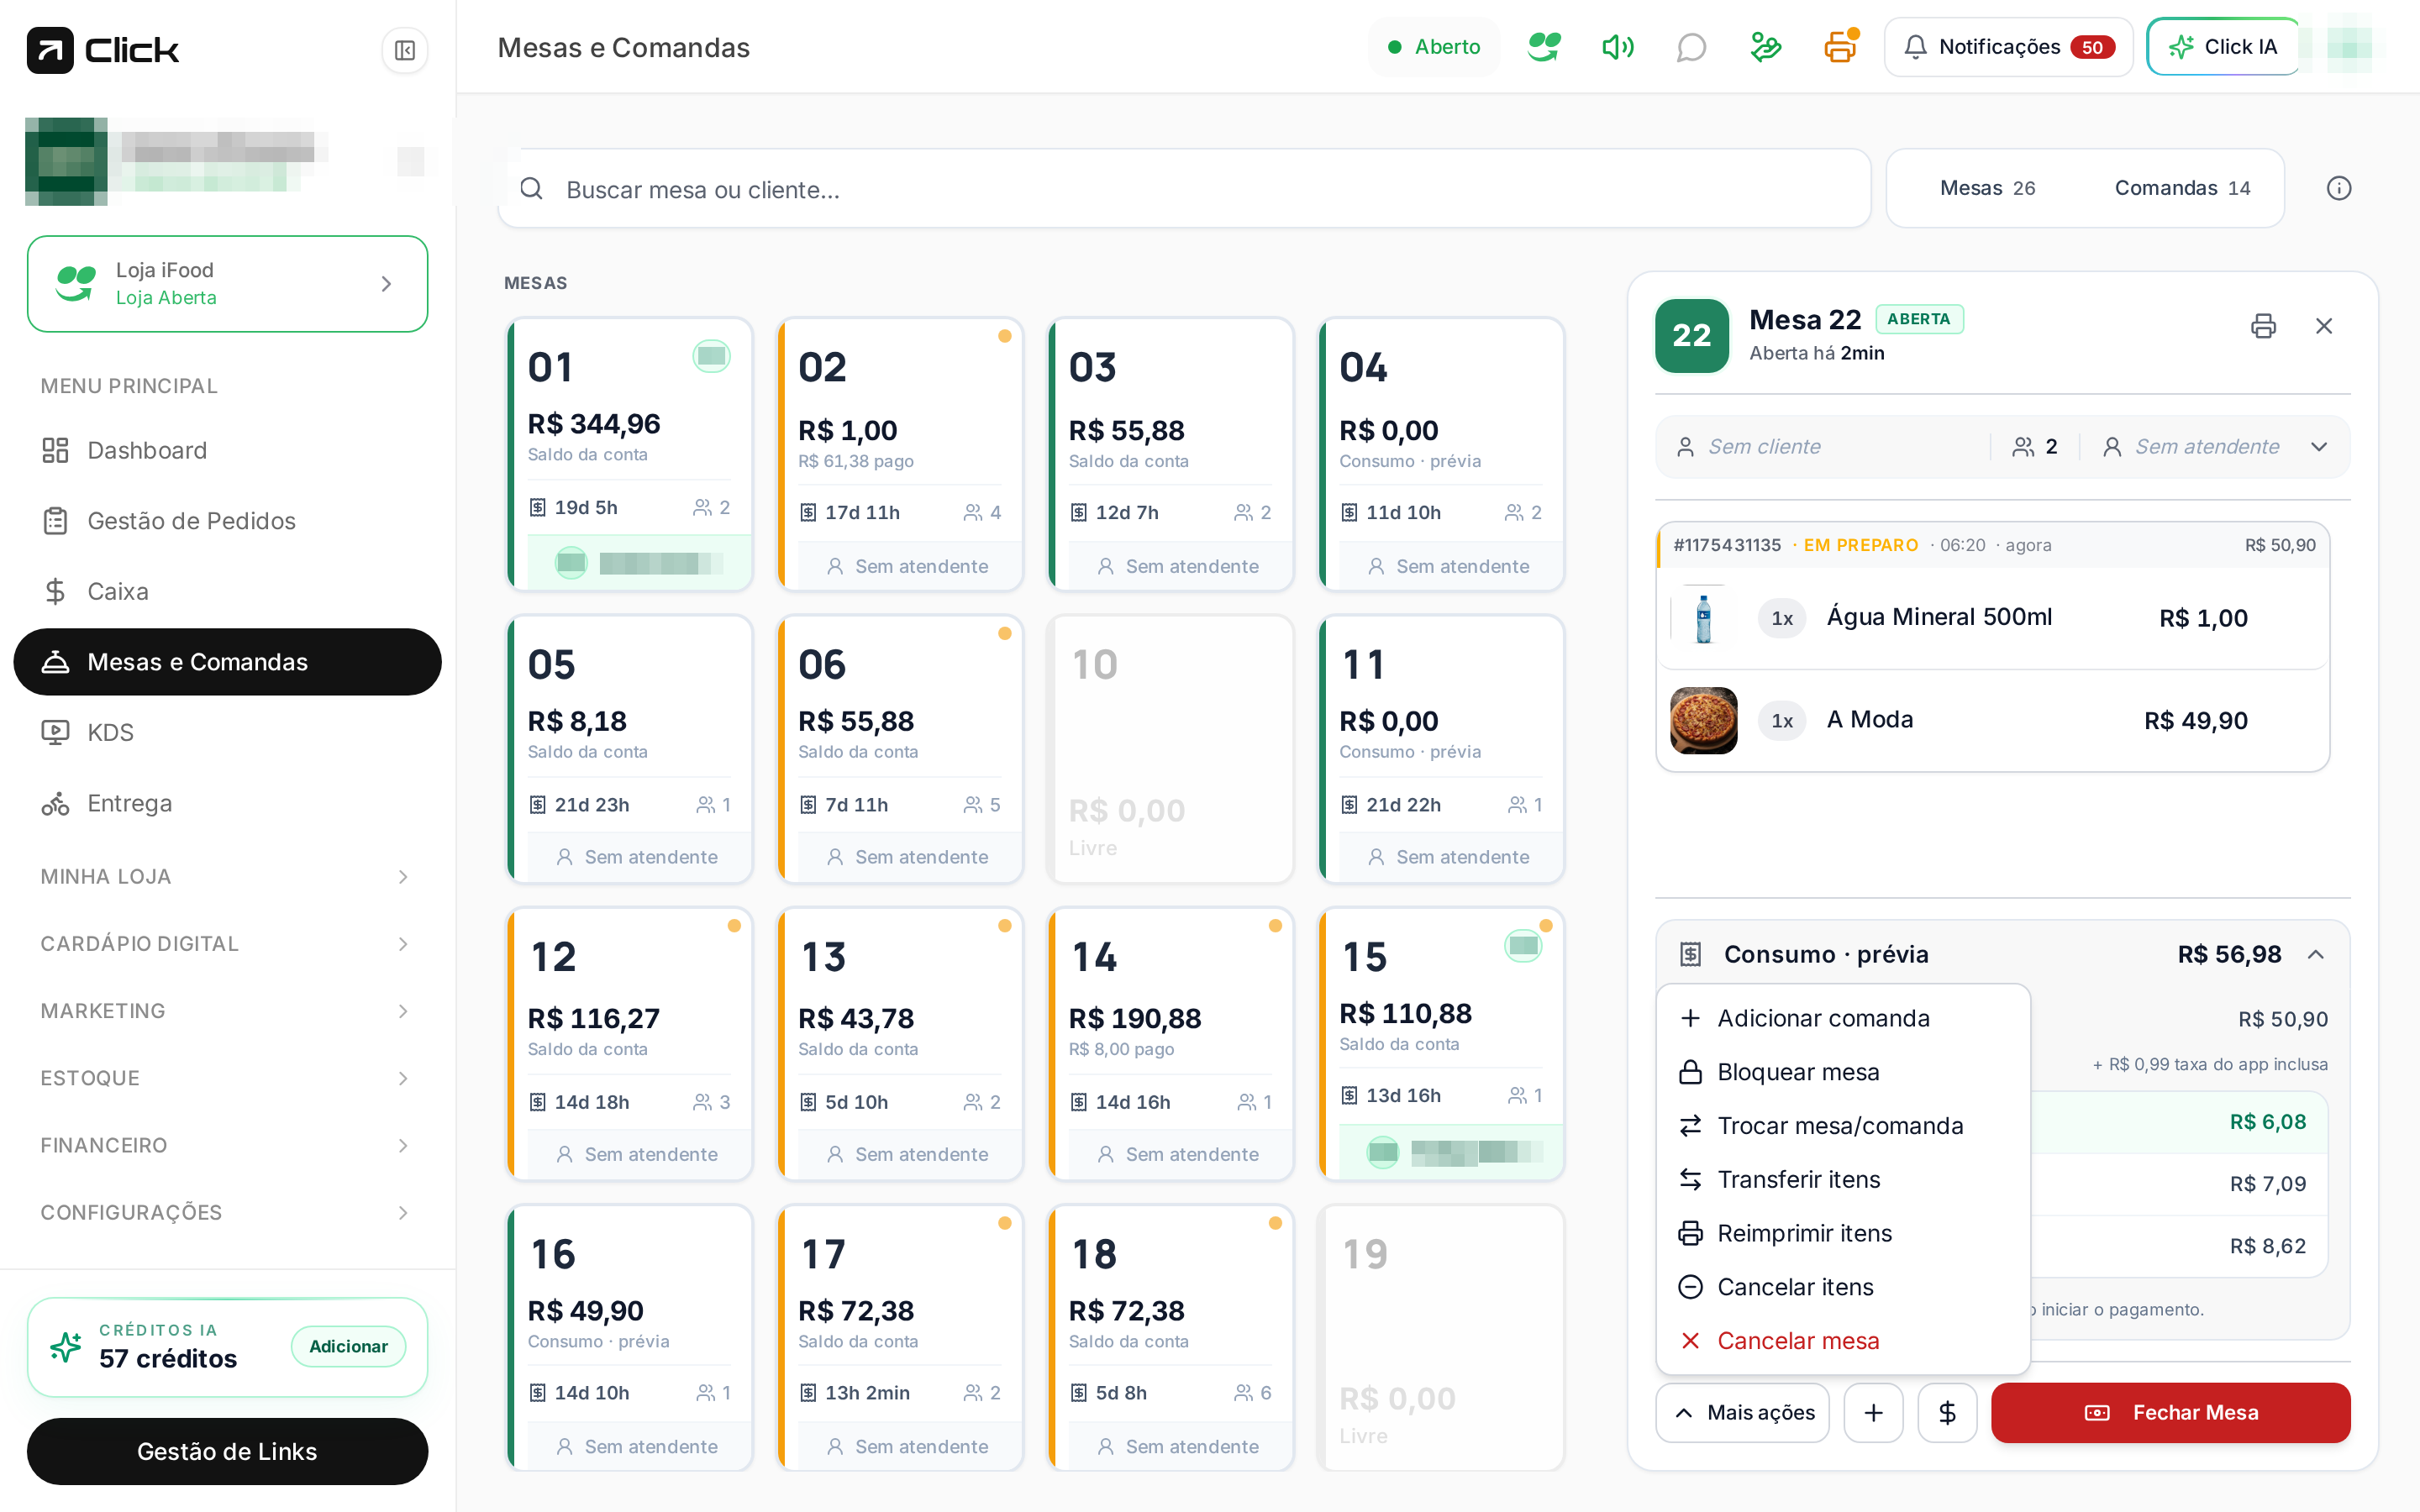Click the iFood icon in header
The width and height of the screenshot is (2420, 1512).
[1544, 47]
